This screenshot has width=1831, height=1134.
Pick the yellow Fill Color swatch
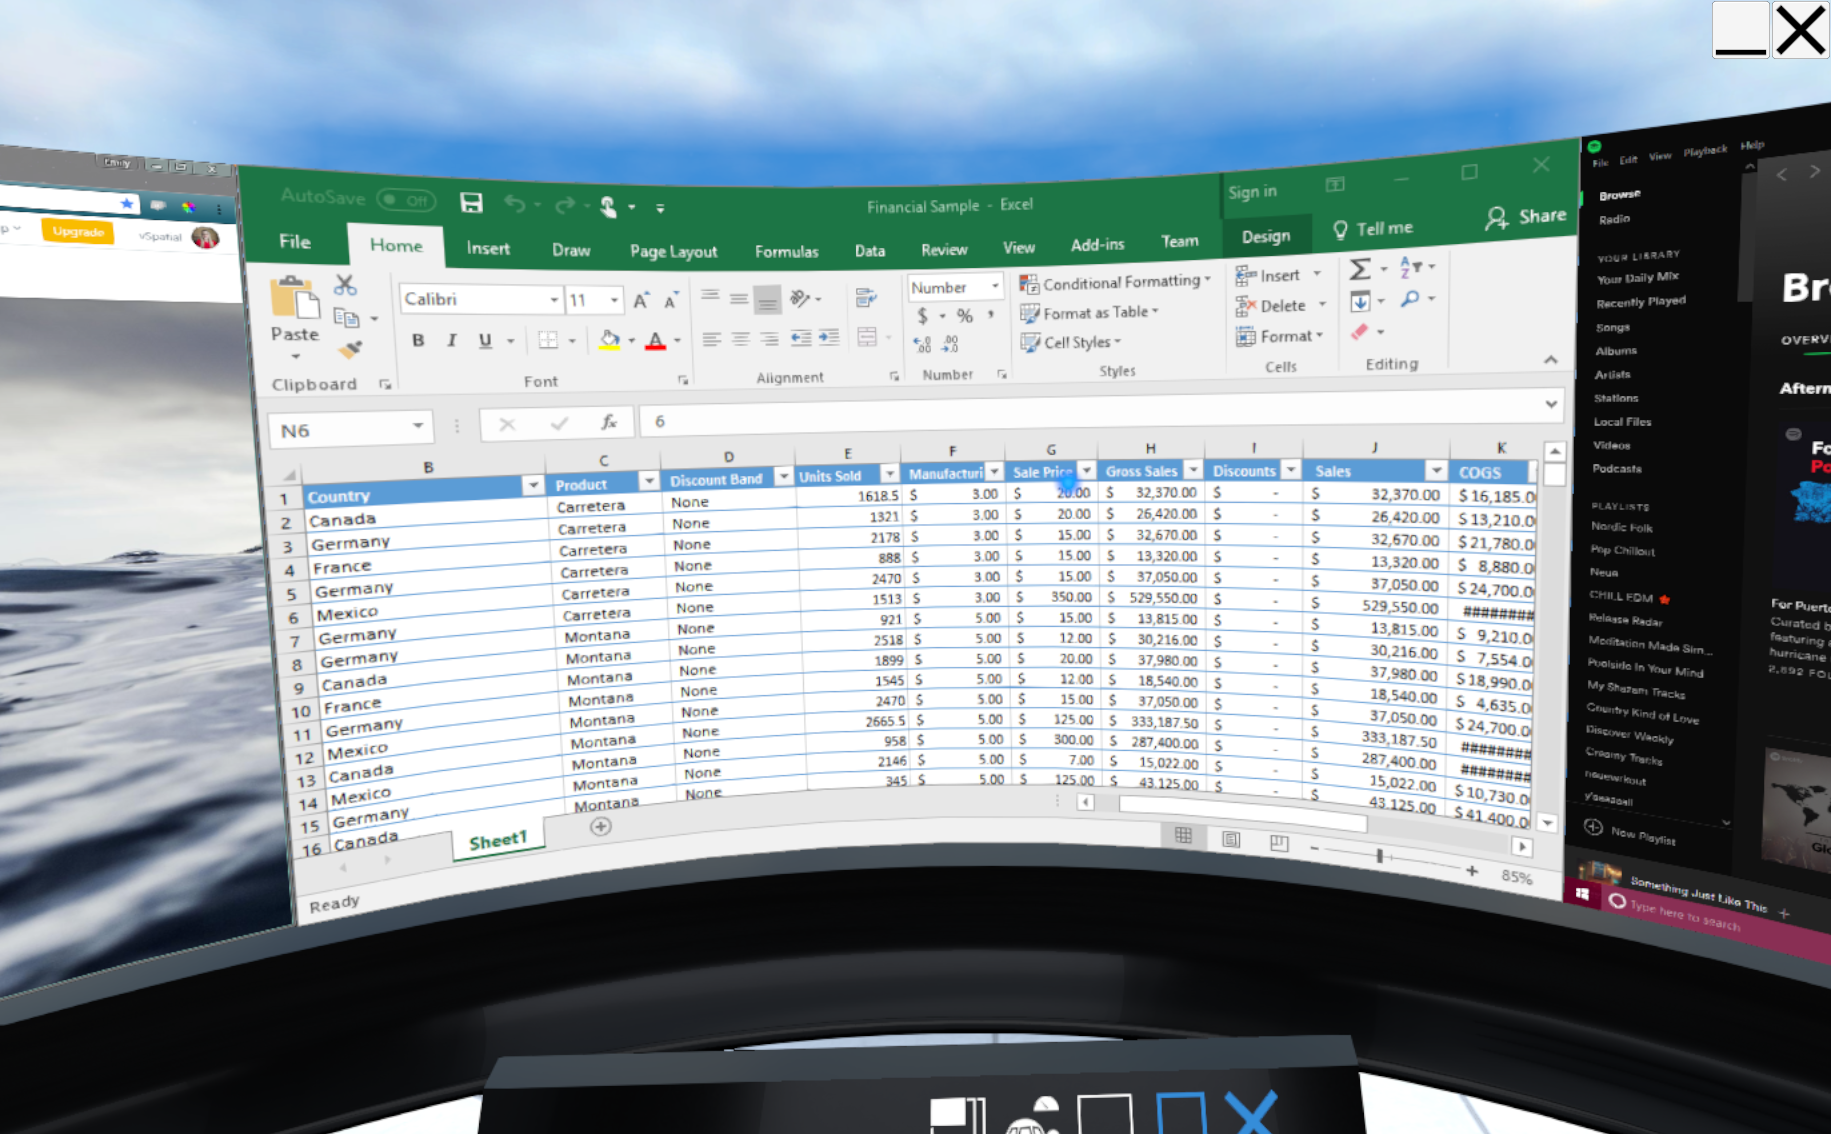point(609,340)
